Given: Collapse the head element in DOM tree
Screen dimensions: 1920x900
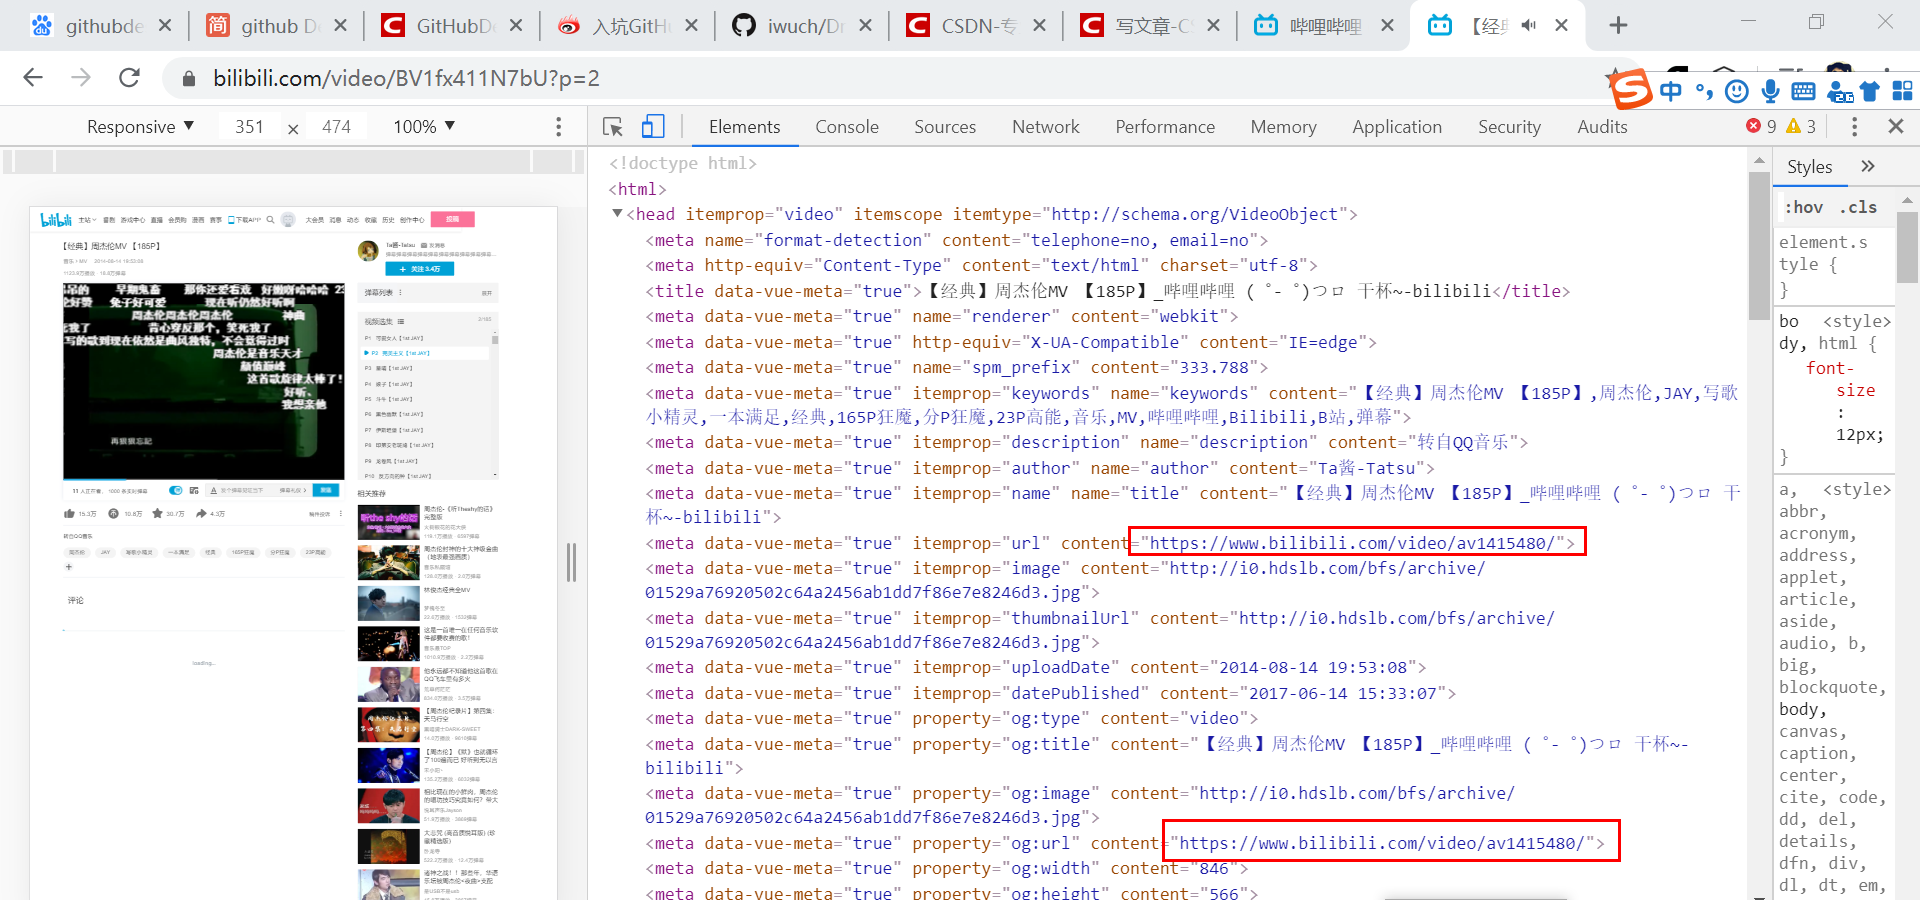Looking at the screenshot, I should click(618, 213).
